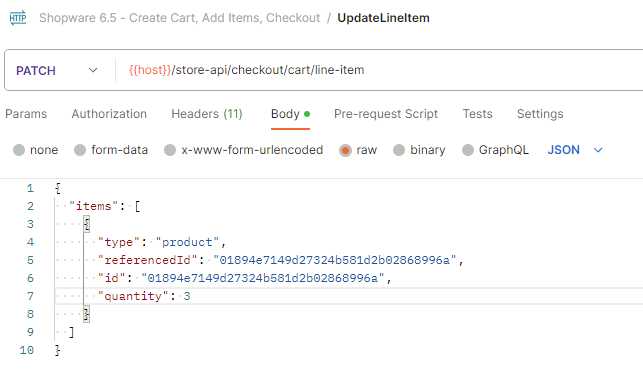Click the HTTP request icon
Image resolution: width=643 pixels, height=370 pixels.
[18, 18]
